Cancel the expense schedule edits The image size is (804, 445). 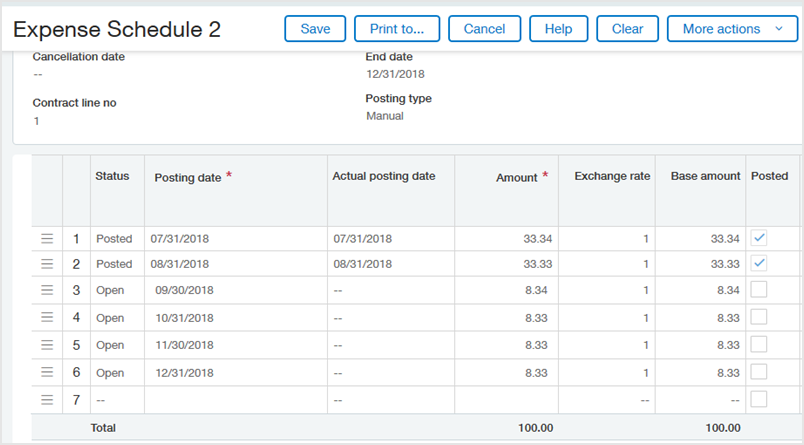484,29
